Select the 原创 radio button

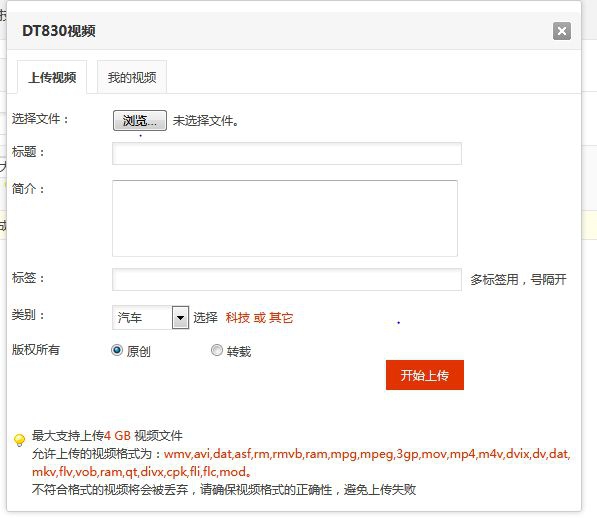coord(117,350)
